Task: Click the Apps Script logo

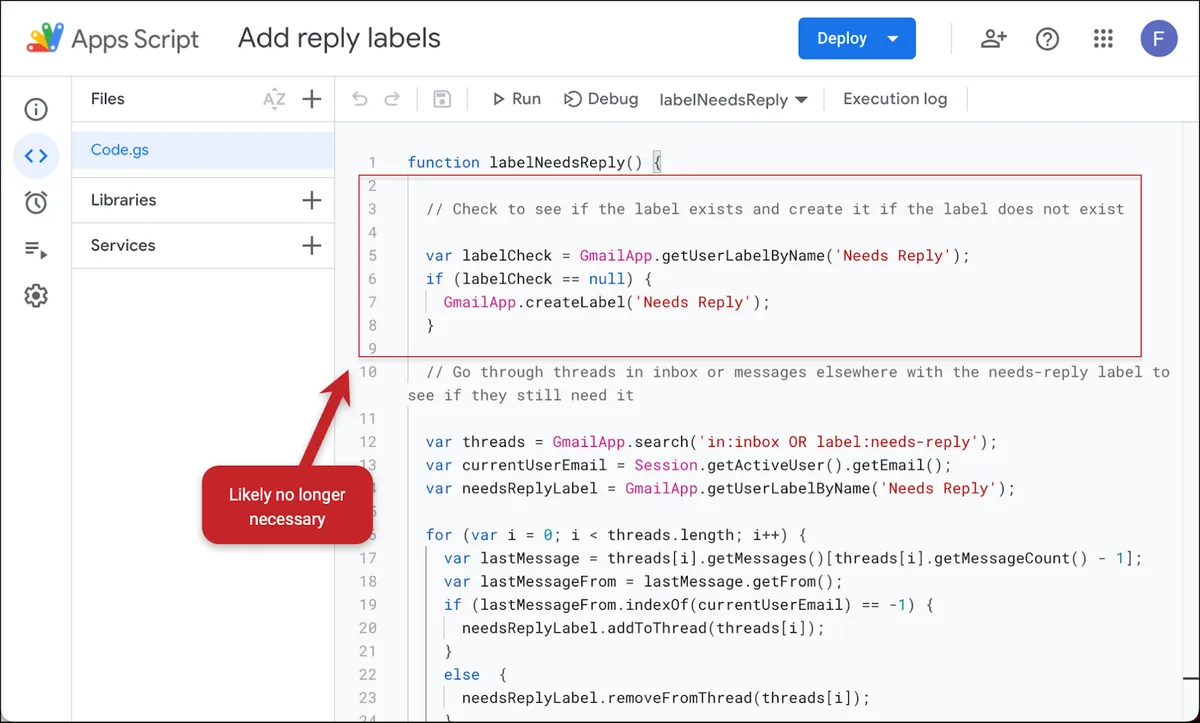Action: [44, 39]
